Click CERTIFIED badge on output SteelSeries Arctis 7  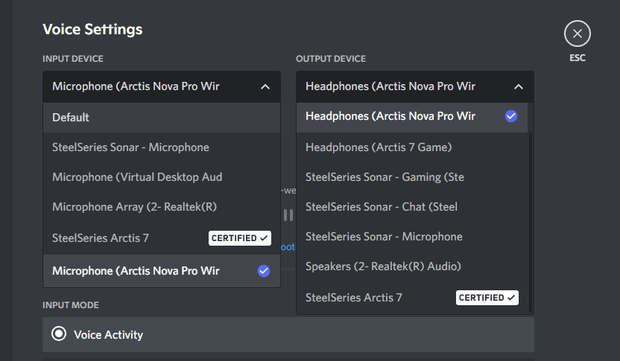[487, 298]
